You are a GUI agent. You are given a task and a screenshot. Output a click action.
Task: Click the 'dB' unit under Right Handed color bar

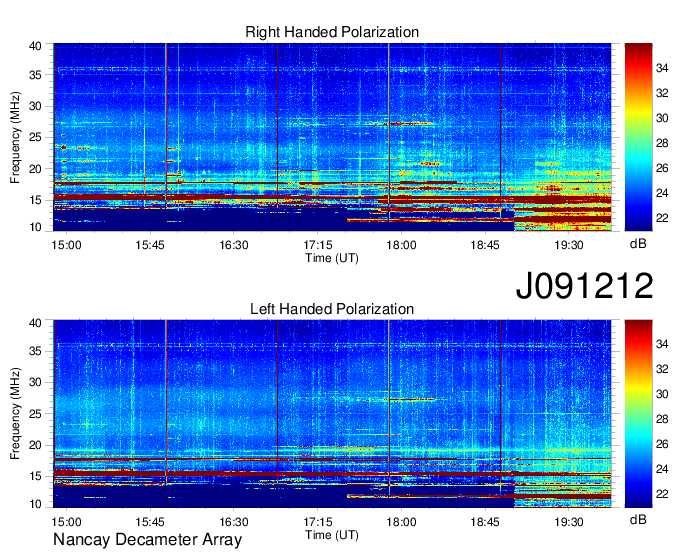point(638,244)
